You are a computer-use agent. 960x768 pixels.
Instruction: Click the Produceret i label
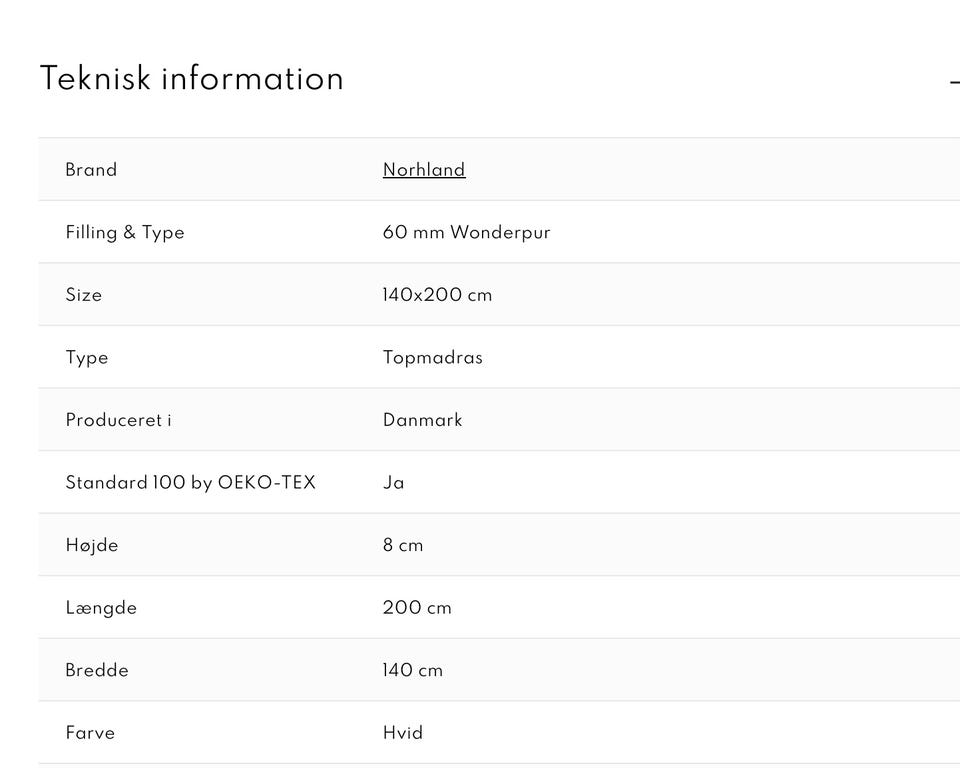coord(118,420)
